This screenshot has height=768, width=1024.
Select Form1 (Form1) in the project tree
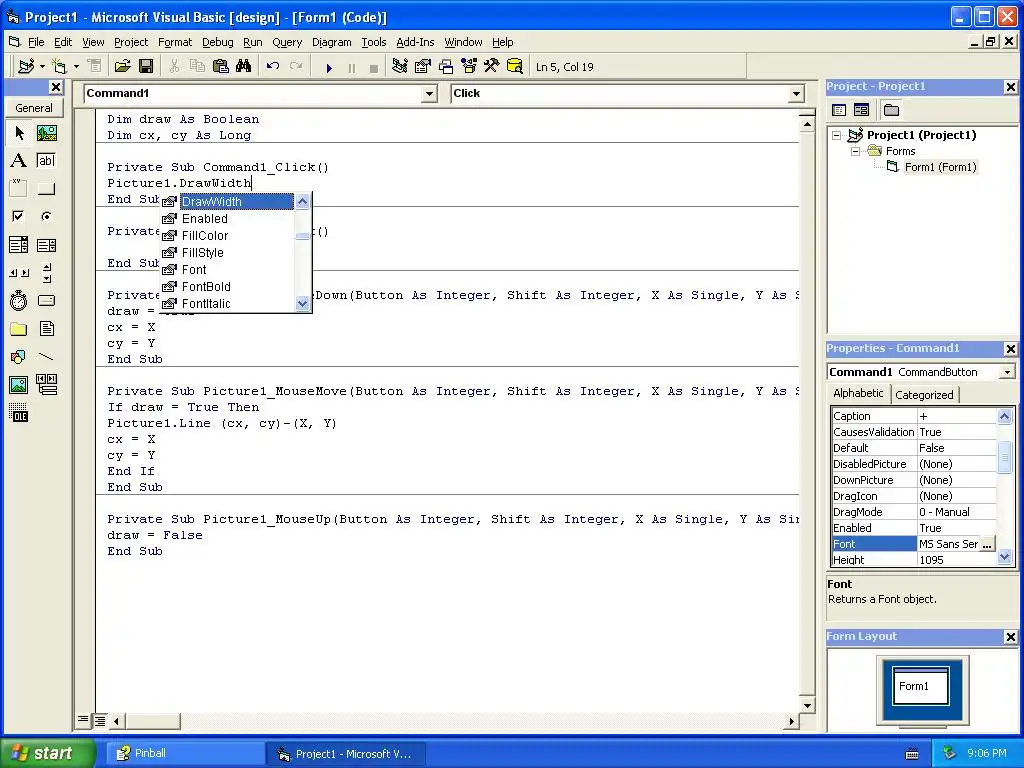click(x=940, y=167)
